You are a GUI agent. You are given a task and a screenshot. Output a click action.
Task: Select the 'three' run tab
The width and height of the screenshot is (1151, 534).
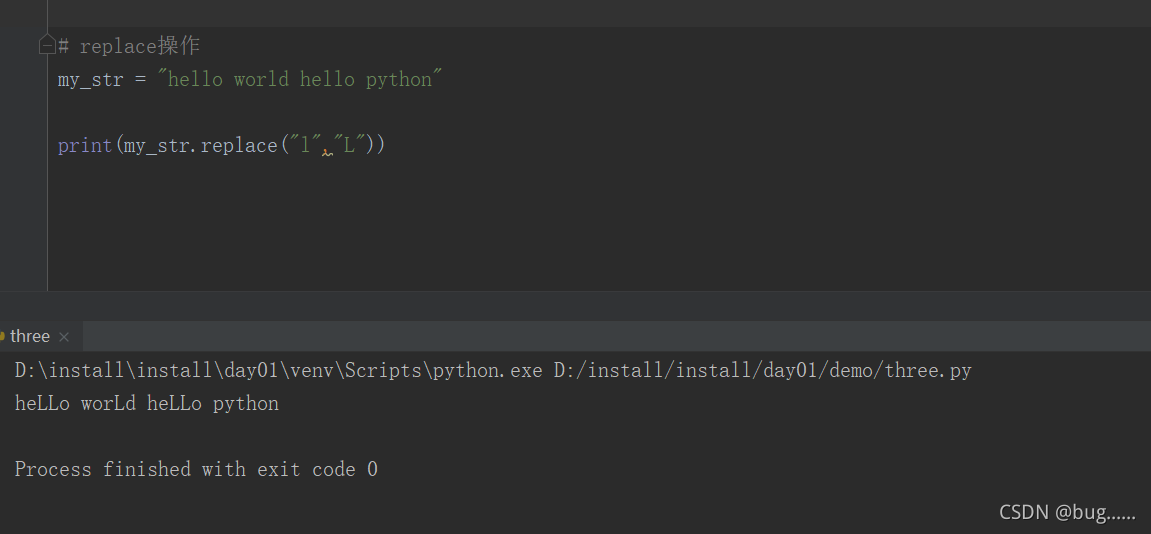pyautogui.click(x=29, y=336)
